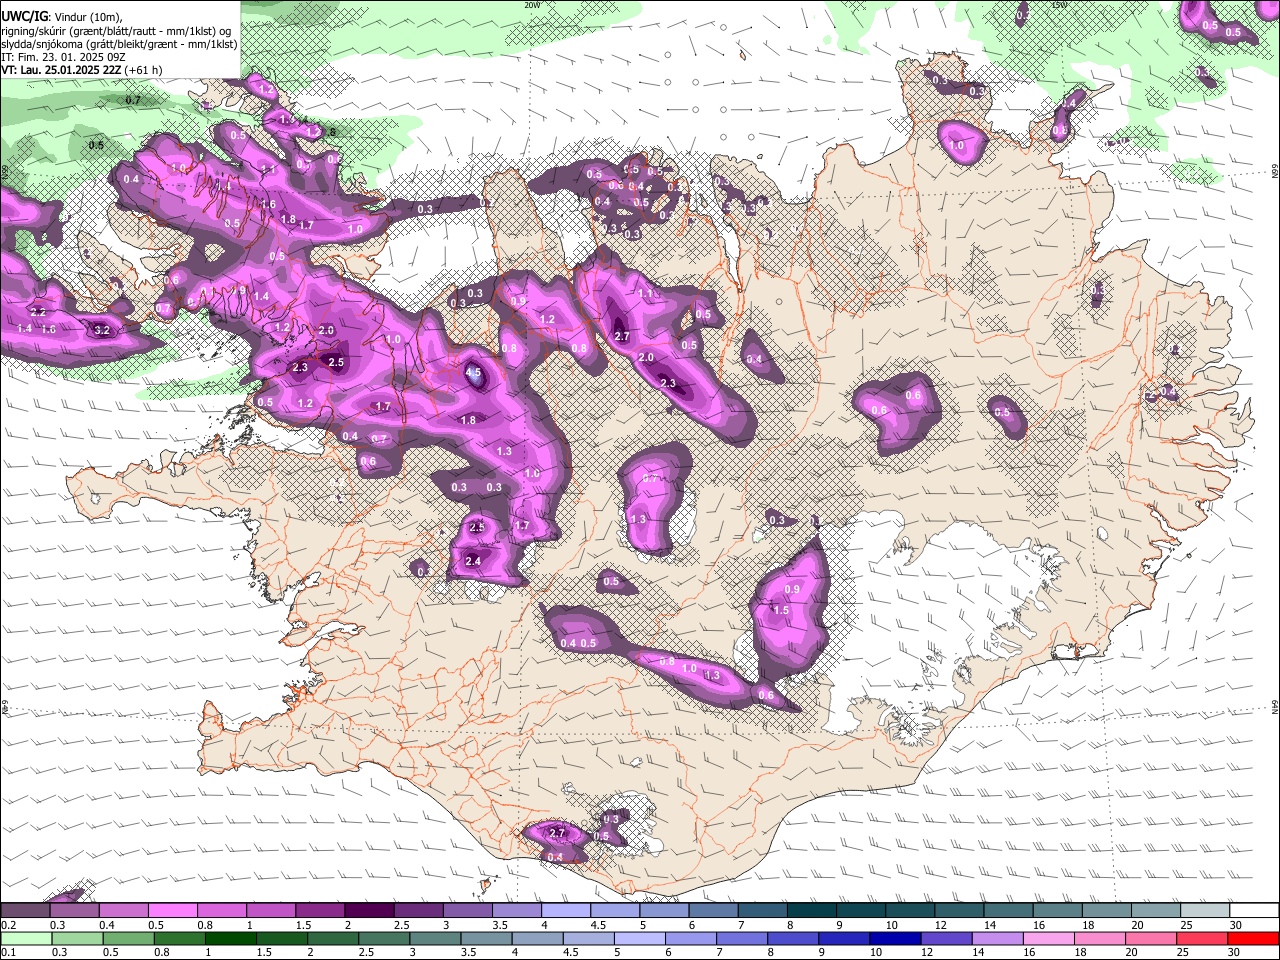
Task: Select the bottom-row blue swatch between 8 and 9
Action: 793,938
